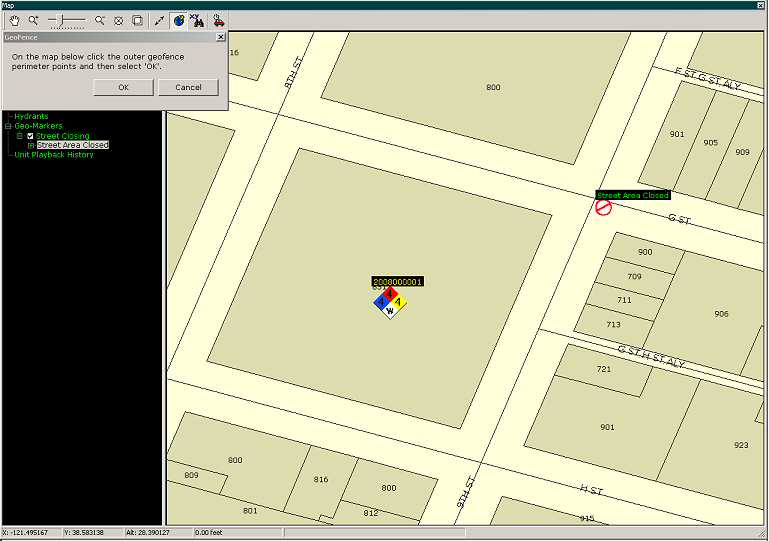Uncheck the Street Closing checkbox
The height and width of the screenshot is (541, 769).
(31, 136)
